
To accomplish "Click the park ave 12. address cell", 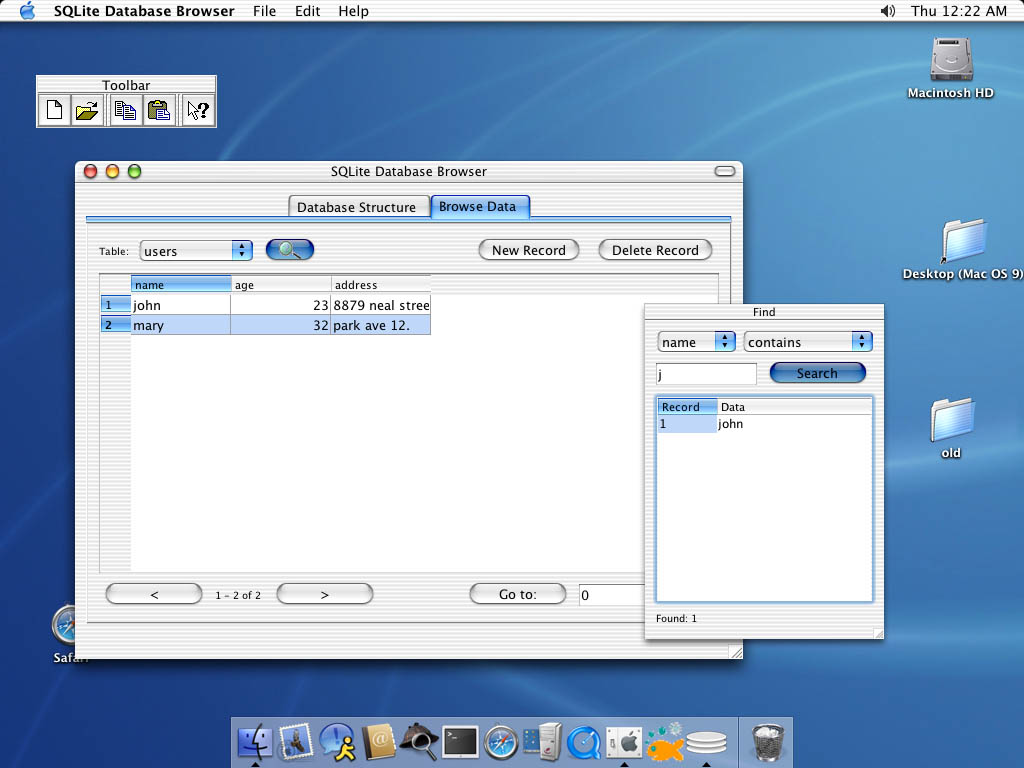I will coord(381,325).
